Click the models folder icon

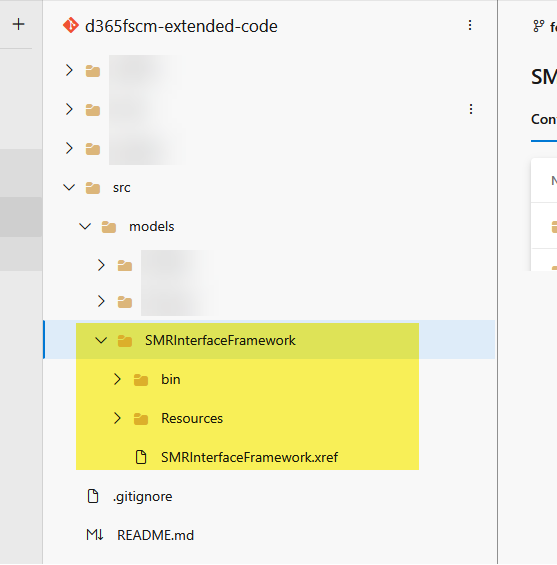point(109,227)
